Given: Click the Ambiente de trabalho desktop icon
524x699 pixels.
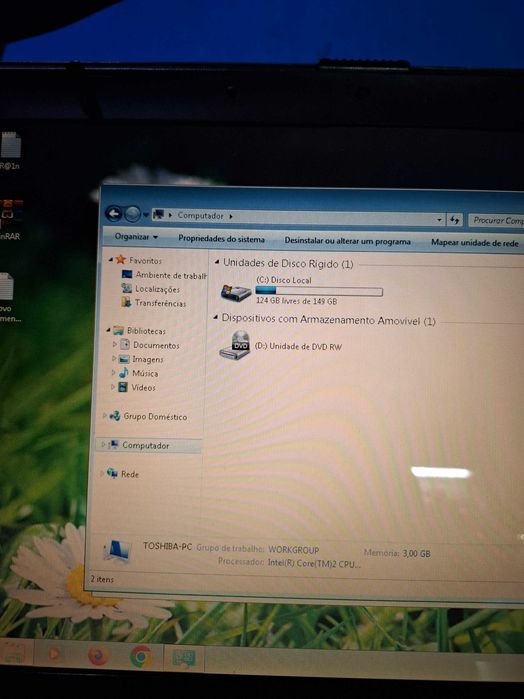Looking at the screenshot, I should (127, 275).
